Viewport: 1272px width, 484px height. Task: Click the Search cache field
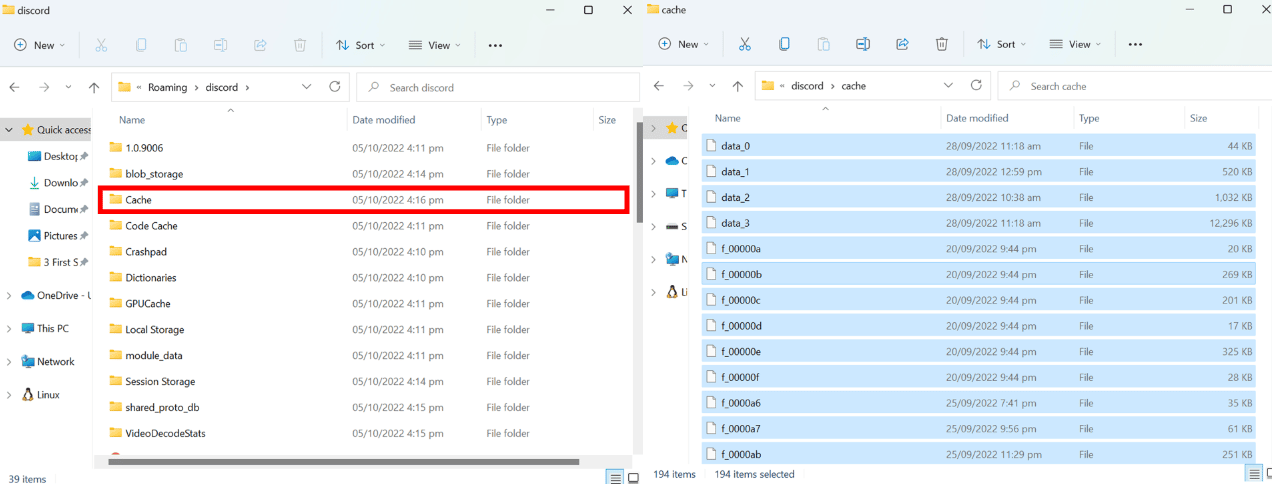coord(1136,86)
